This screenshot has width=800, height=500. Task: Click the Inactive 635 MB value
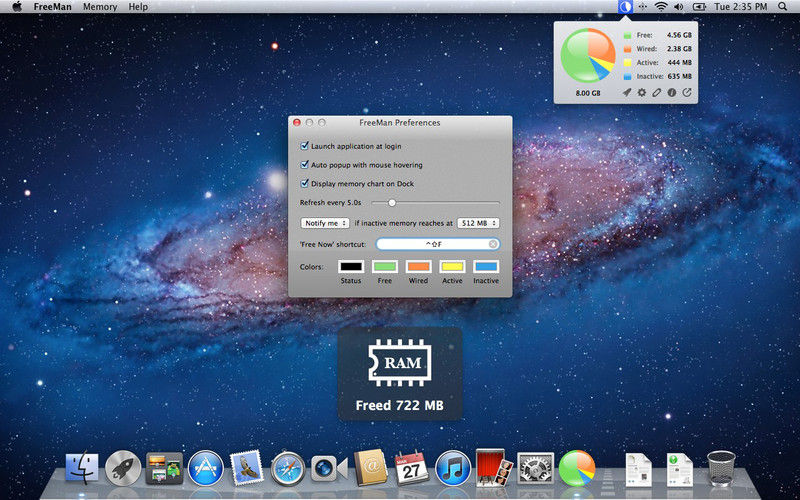(680, 77)
